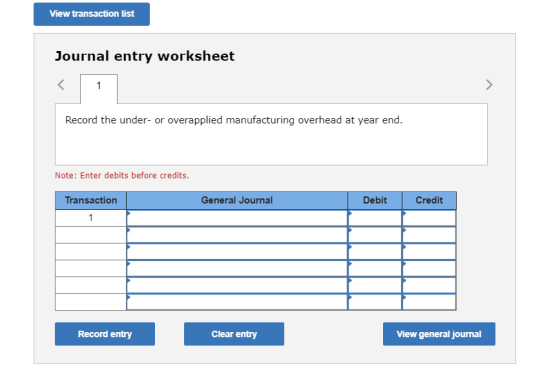Select General Journal cell in last row
Image resolution: width=560 pixels, height=385 pixels.
pyautogui.click(x=237, y=302)
